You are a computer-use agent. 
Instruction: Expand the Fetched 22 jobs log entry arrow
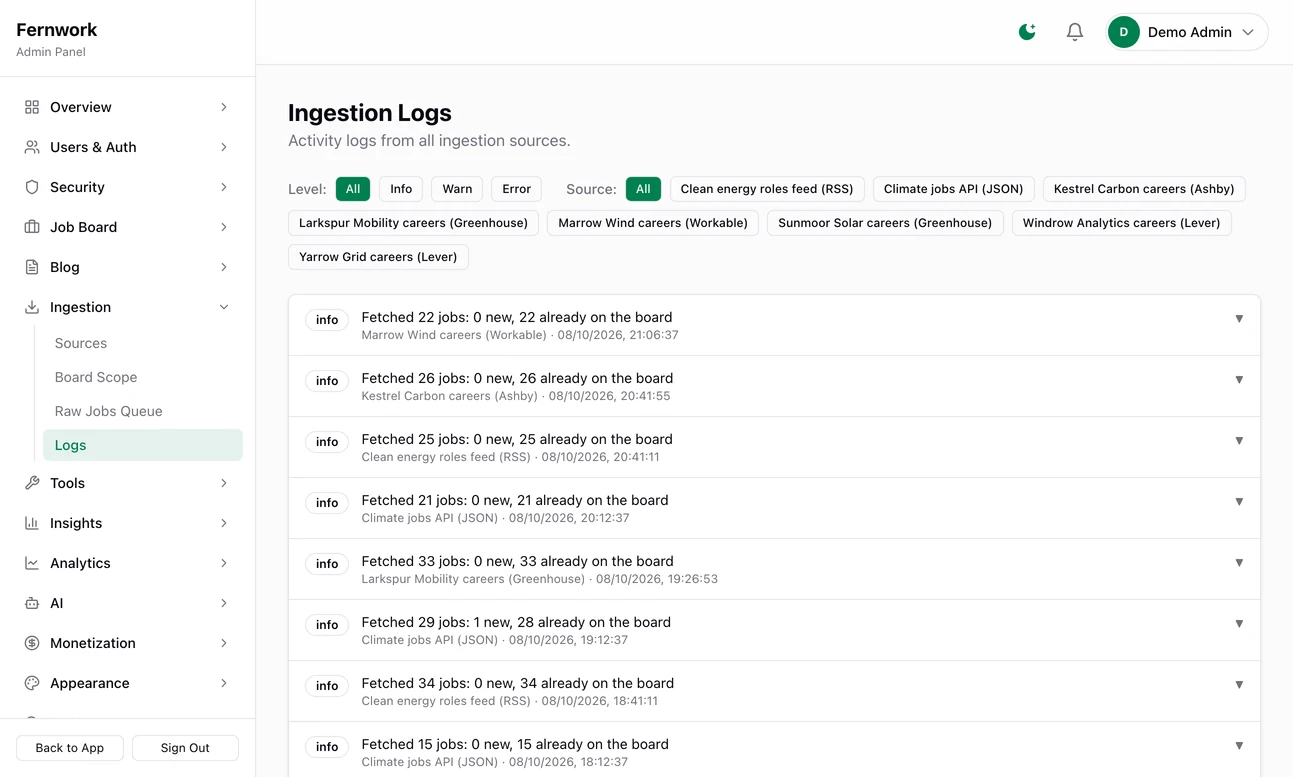1239,319
